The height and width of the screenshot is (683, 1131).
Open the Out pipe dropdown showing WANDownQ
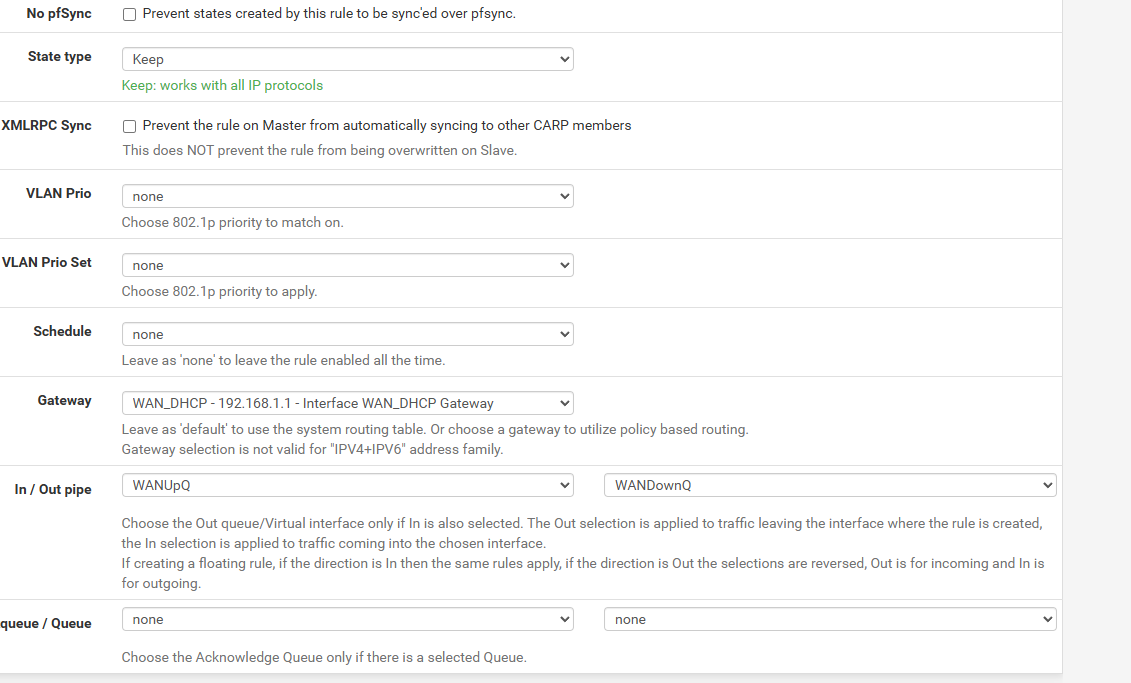coord(829,485)
